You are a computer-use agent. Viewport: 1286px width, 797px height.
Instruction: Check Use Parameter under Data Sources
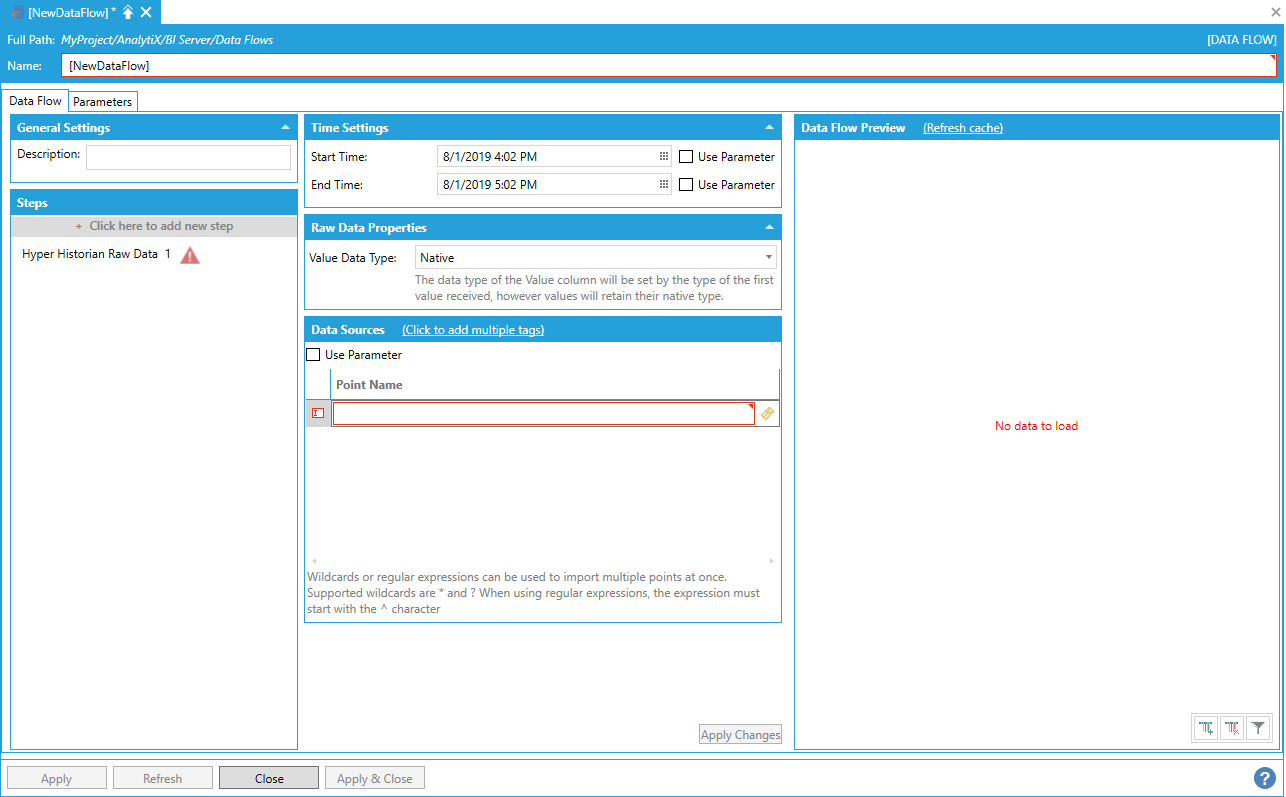click(x=313, y=355)
